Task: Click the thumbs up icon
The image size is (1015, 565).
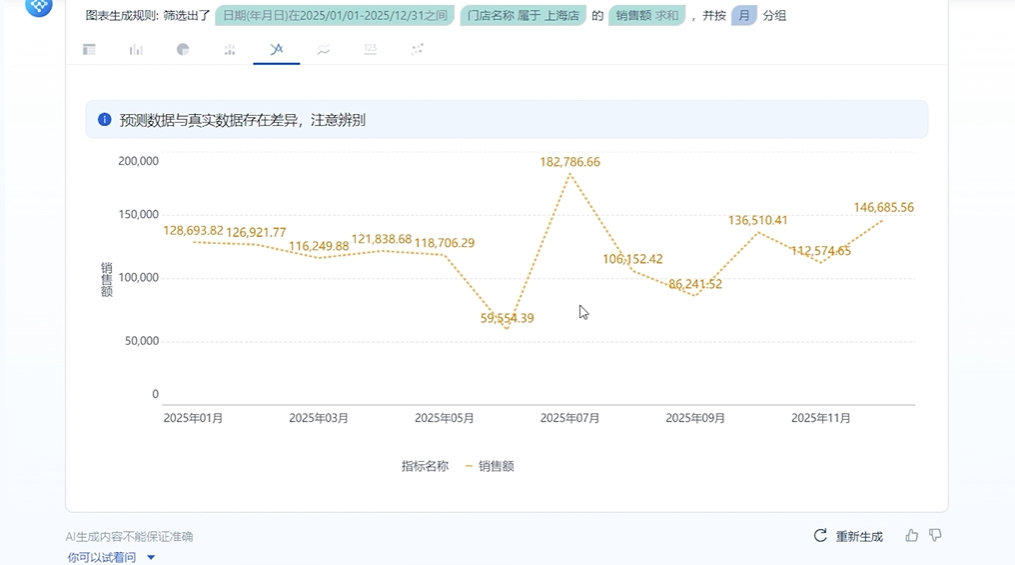Action: click(911, 536)
